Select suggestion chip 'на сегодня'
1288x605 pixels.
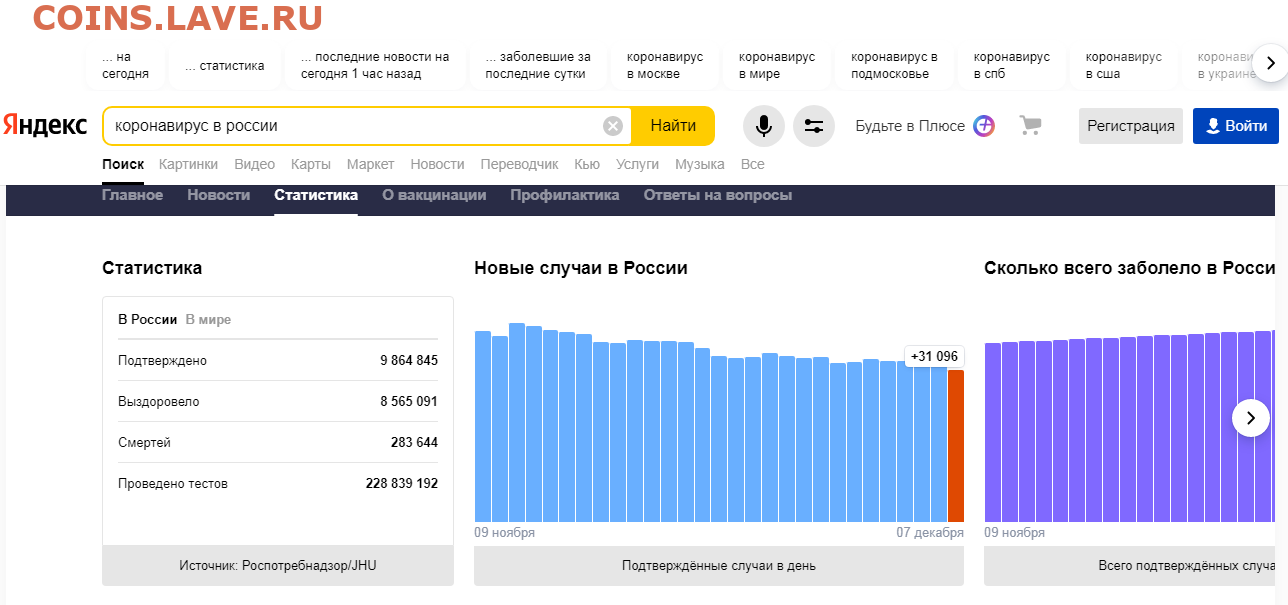(x=125, y=65)
